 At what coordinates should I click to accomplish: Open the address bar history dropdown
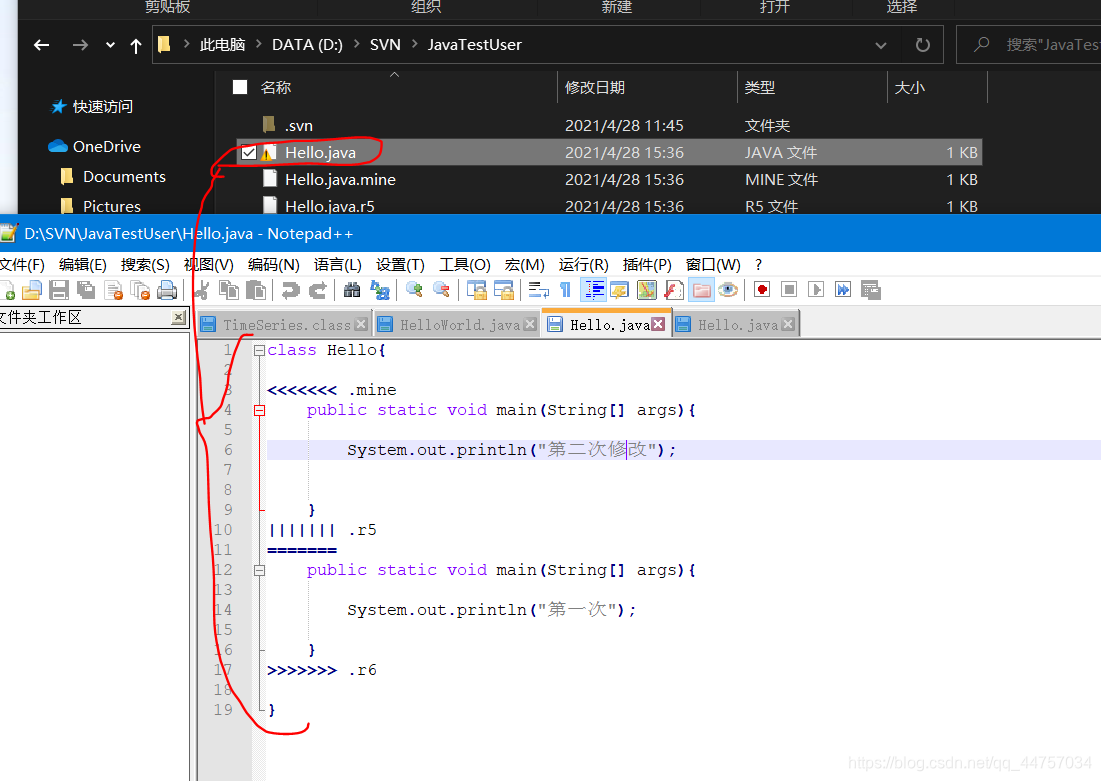tap(881, 45)
